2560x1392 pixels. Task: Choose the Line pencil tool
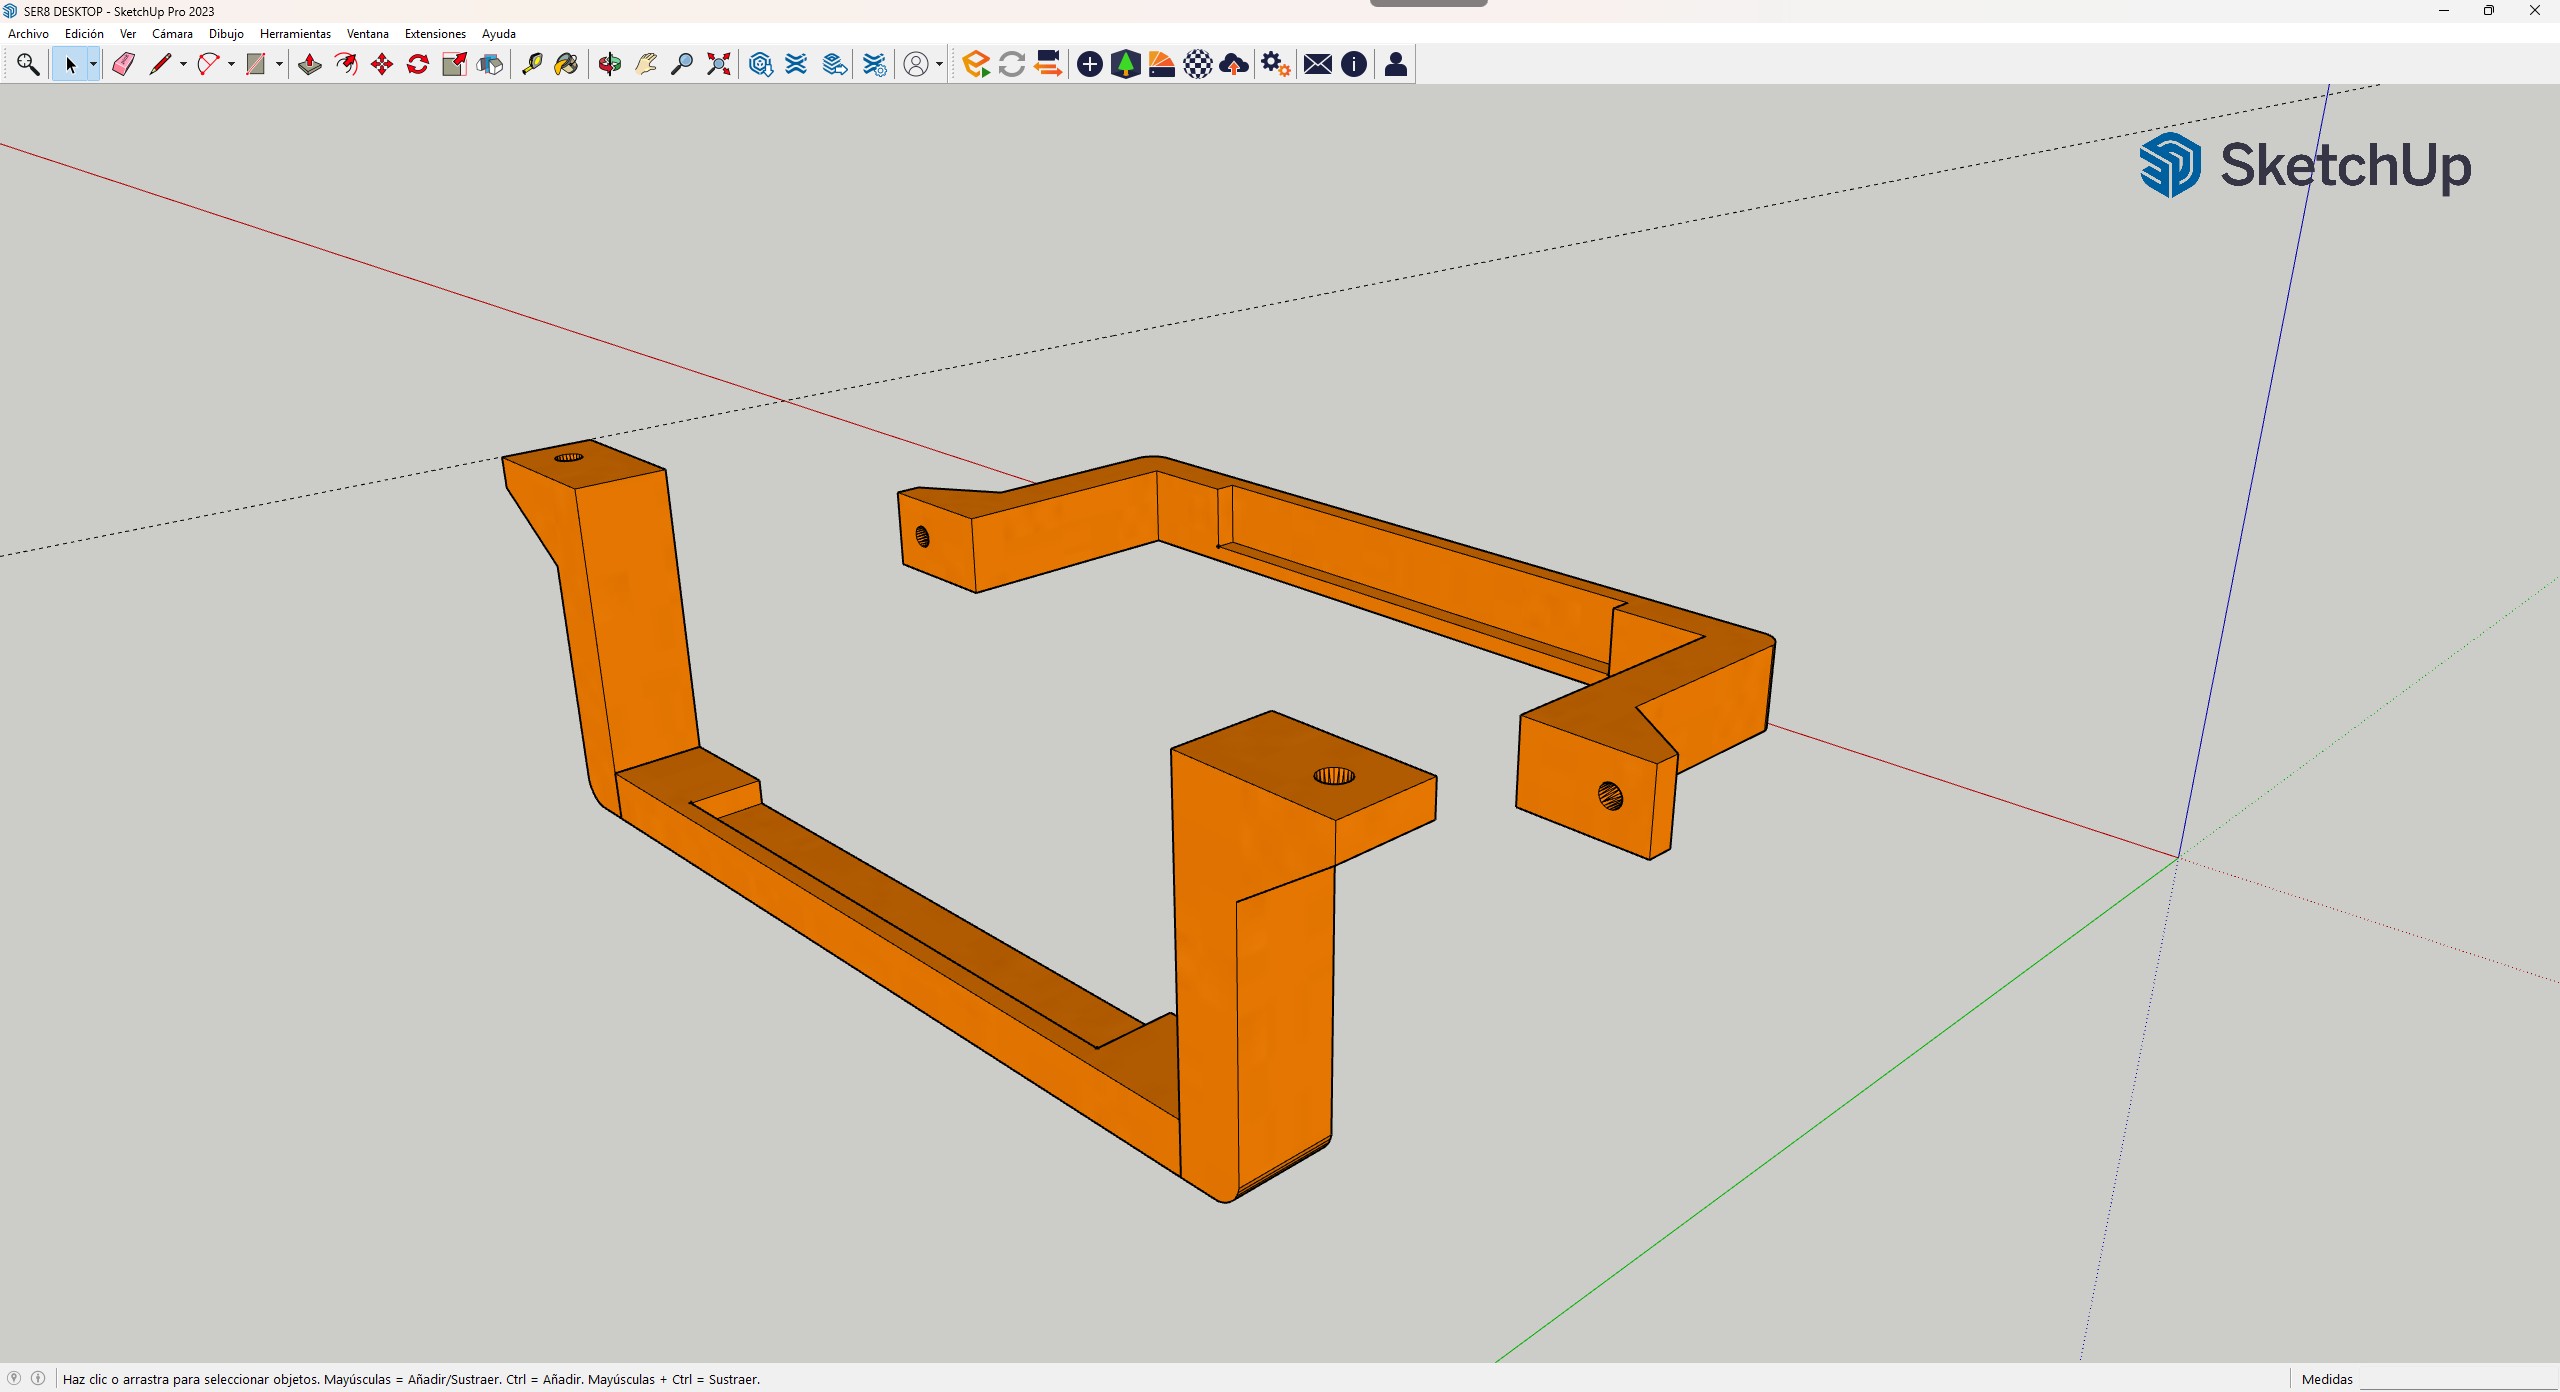pos(160,65)
